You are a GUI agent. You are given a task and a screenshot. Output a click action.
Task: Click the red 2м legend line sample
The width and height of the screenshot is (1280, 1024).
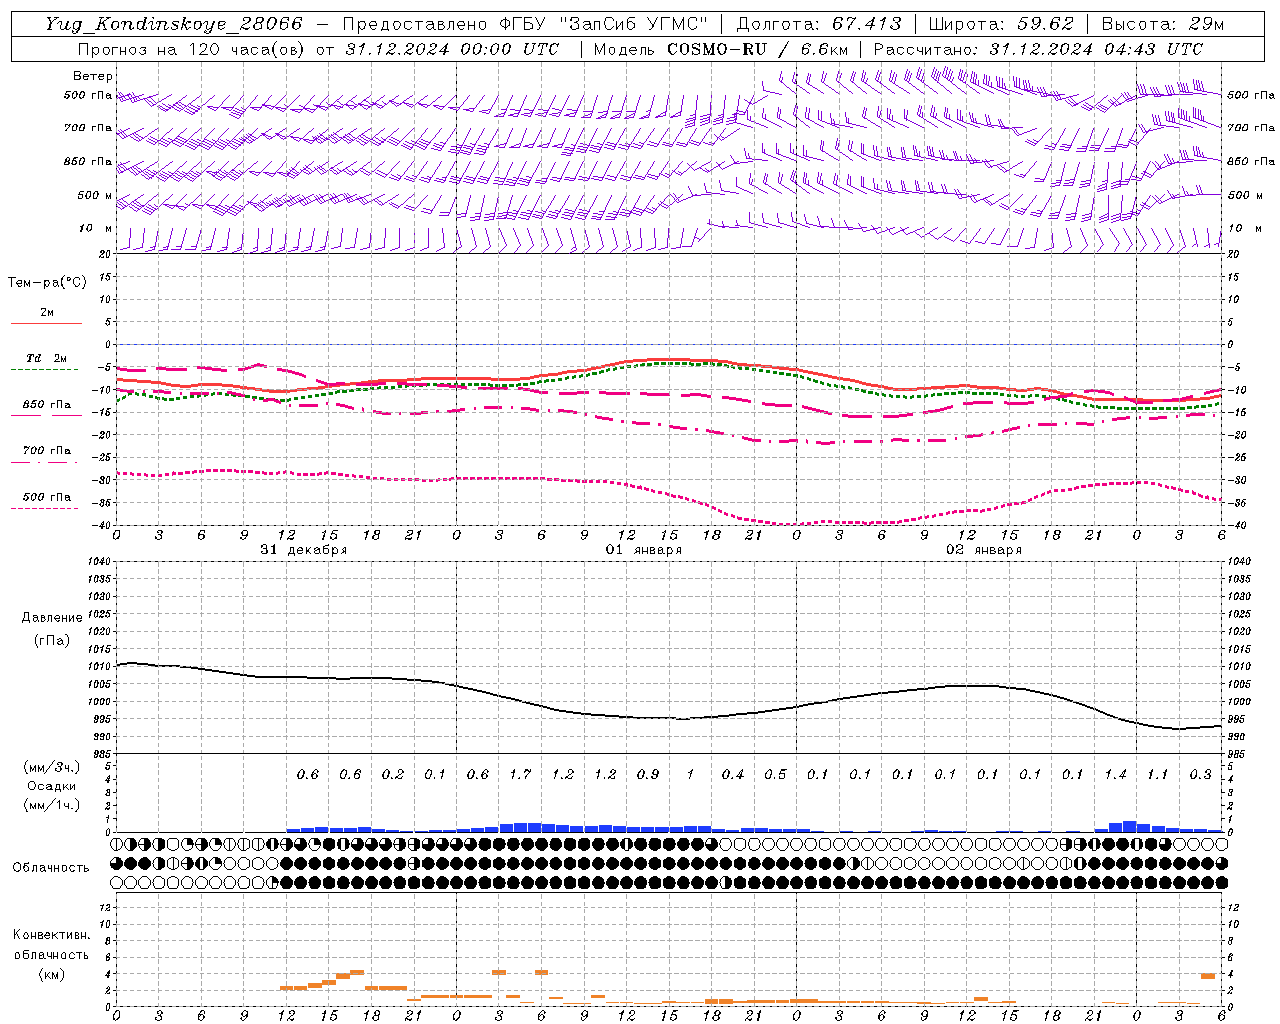click(x=46, y=324)
